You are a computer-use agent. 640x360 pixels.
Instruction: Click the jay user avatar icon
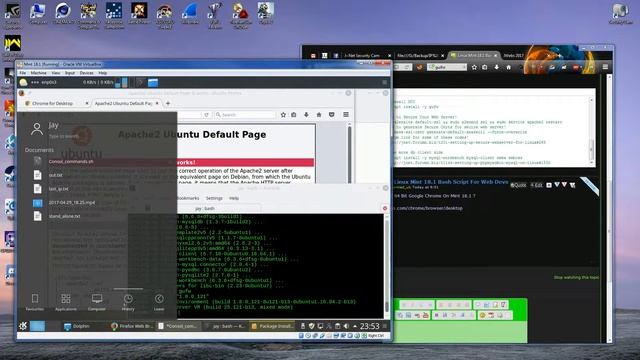[37, 129]
